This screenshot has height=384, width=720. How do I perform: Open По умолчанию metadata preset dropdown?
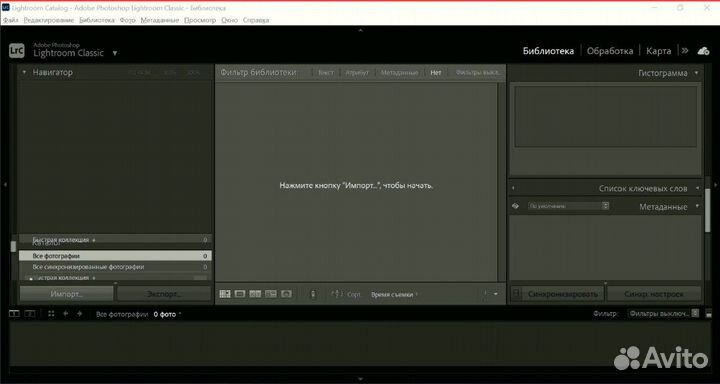(568, 206)
